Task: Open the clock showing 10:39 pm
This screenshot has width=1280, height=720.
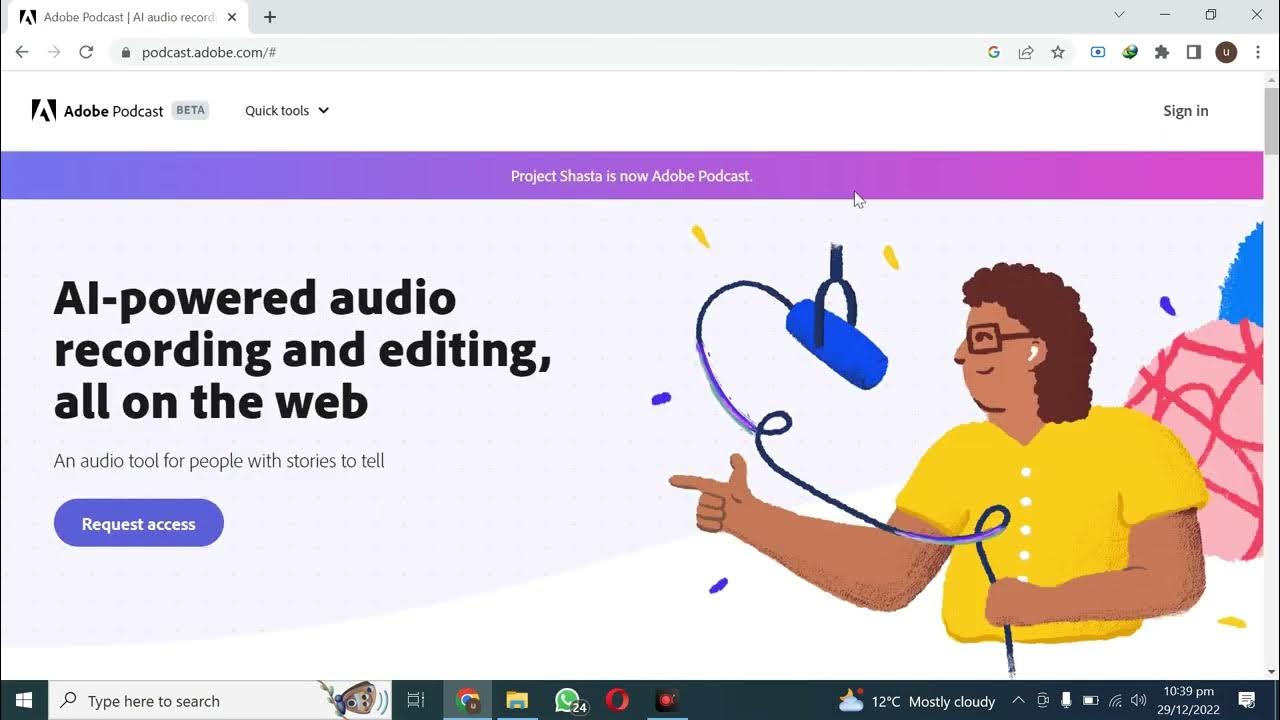Action: click(x=1188, y=700)
